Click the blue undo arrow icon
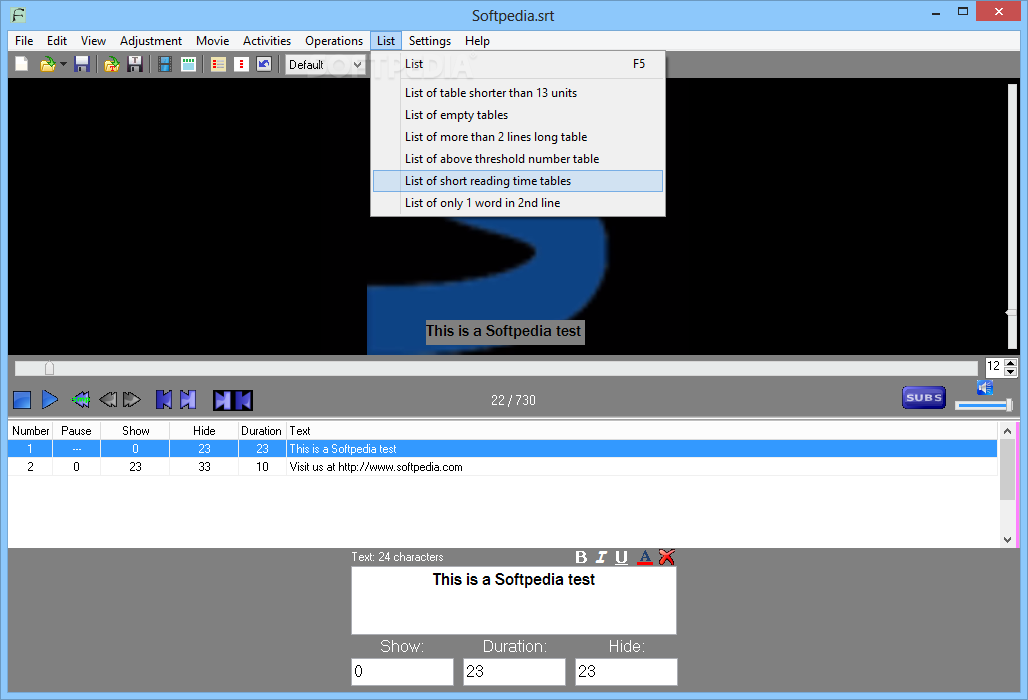 264,64
